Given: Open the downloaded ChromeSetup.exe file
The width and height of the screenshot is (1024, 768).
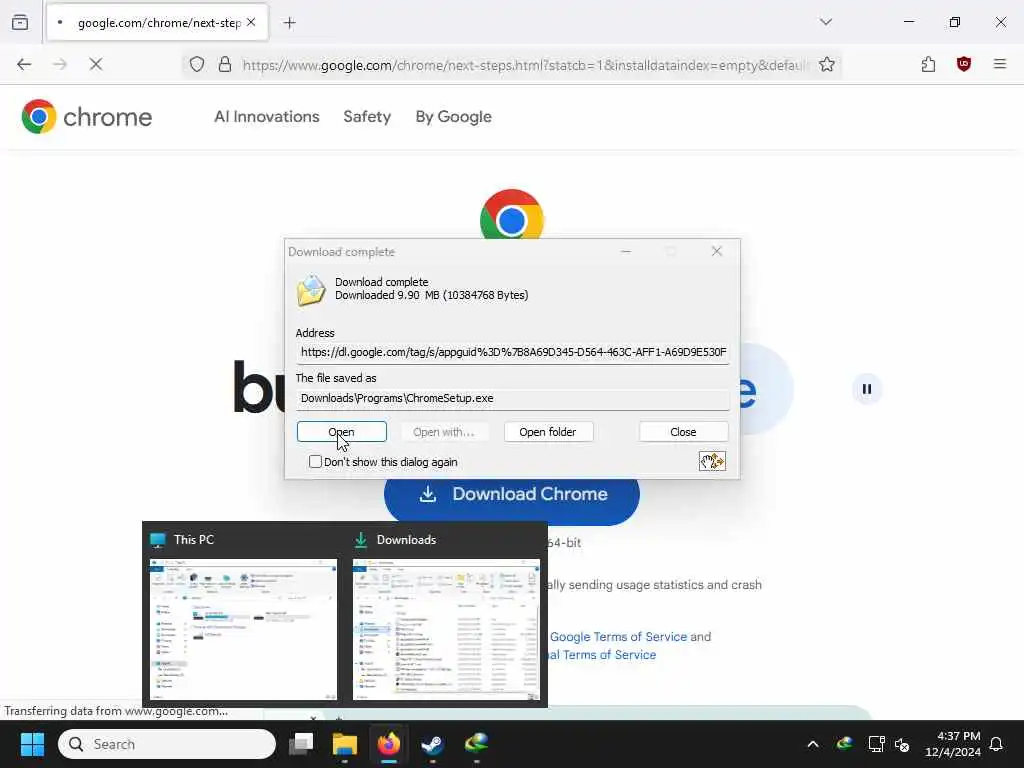Looking at the screenshot, I should click(342, 432).
